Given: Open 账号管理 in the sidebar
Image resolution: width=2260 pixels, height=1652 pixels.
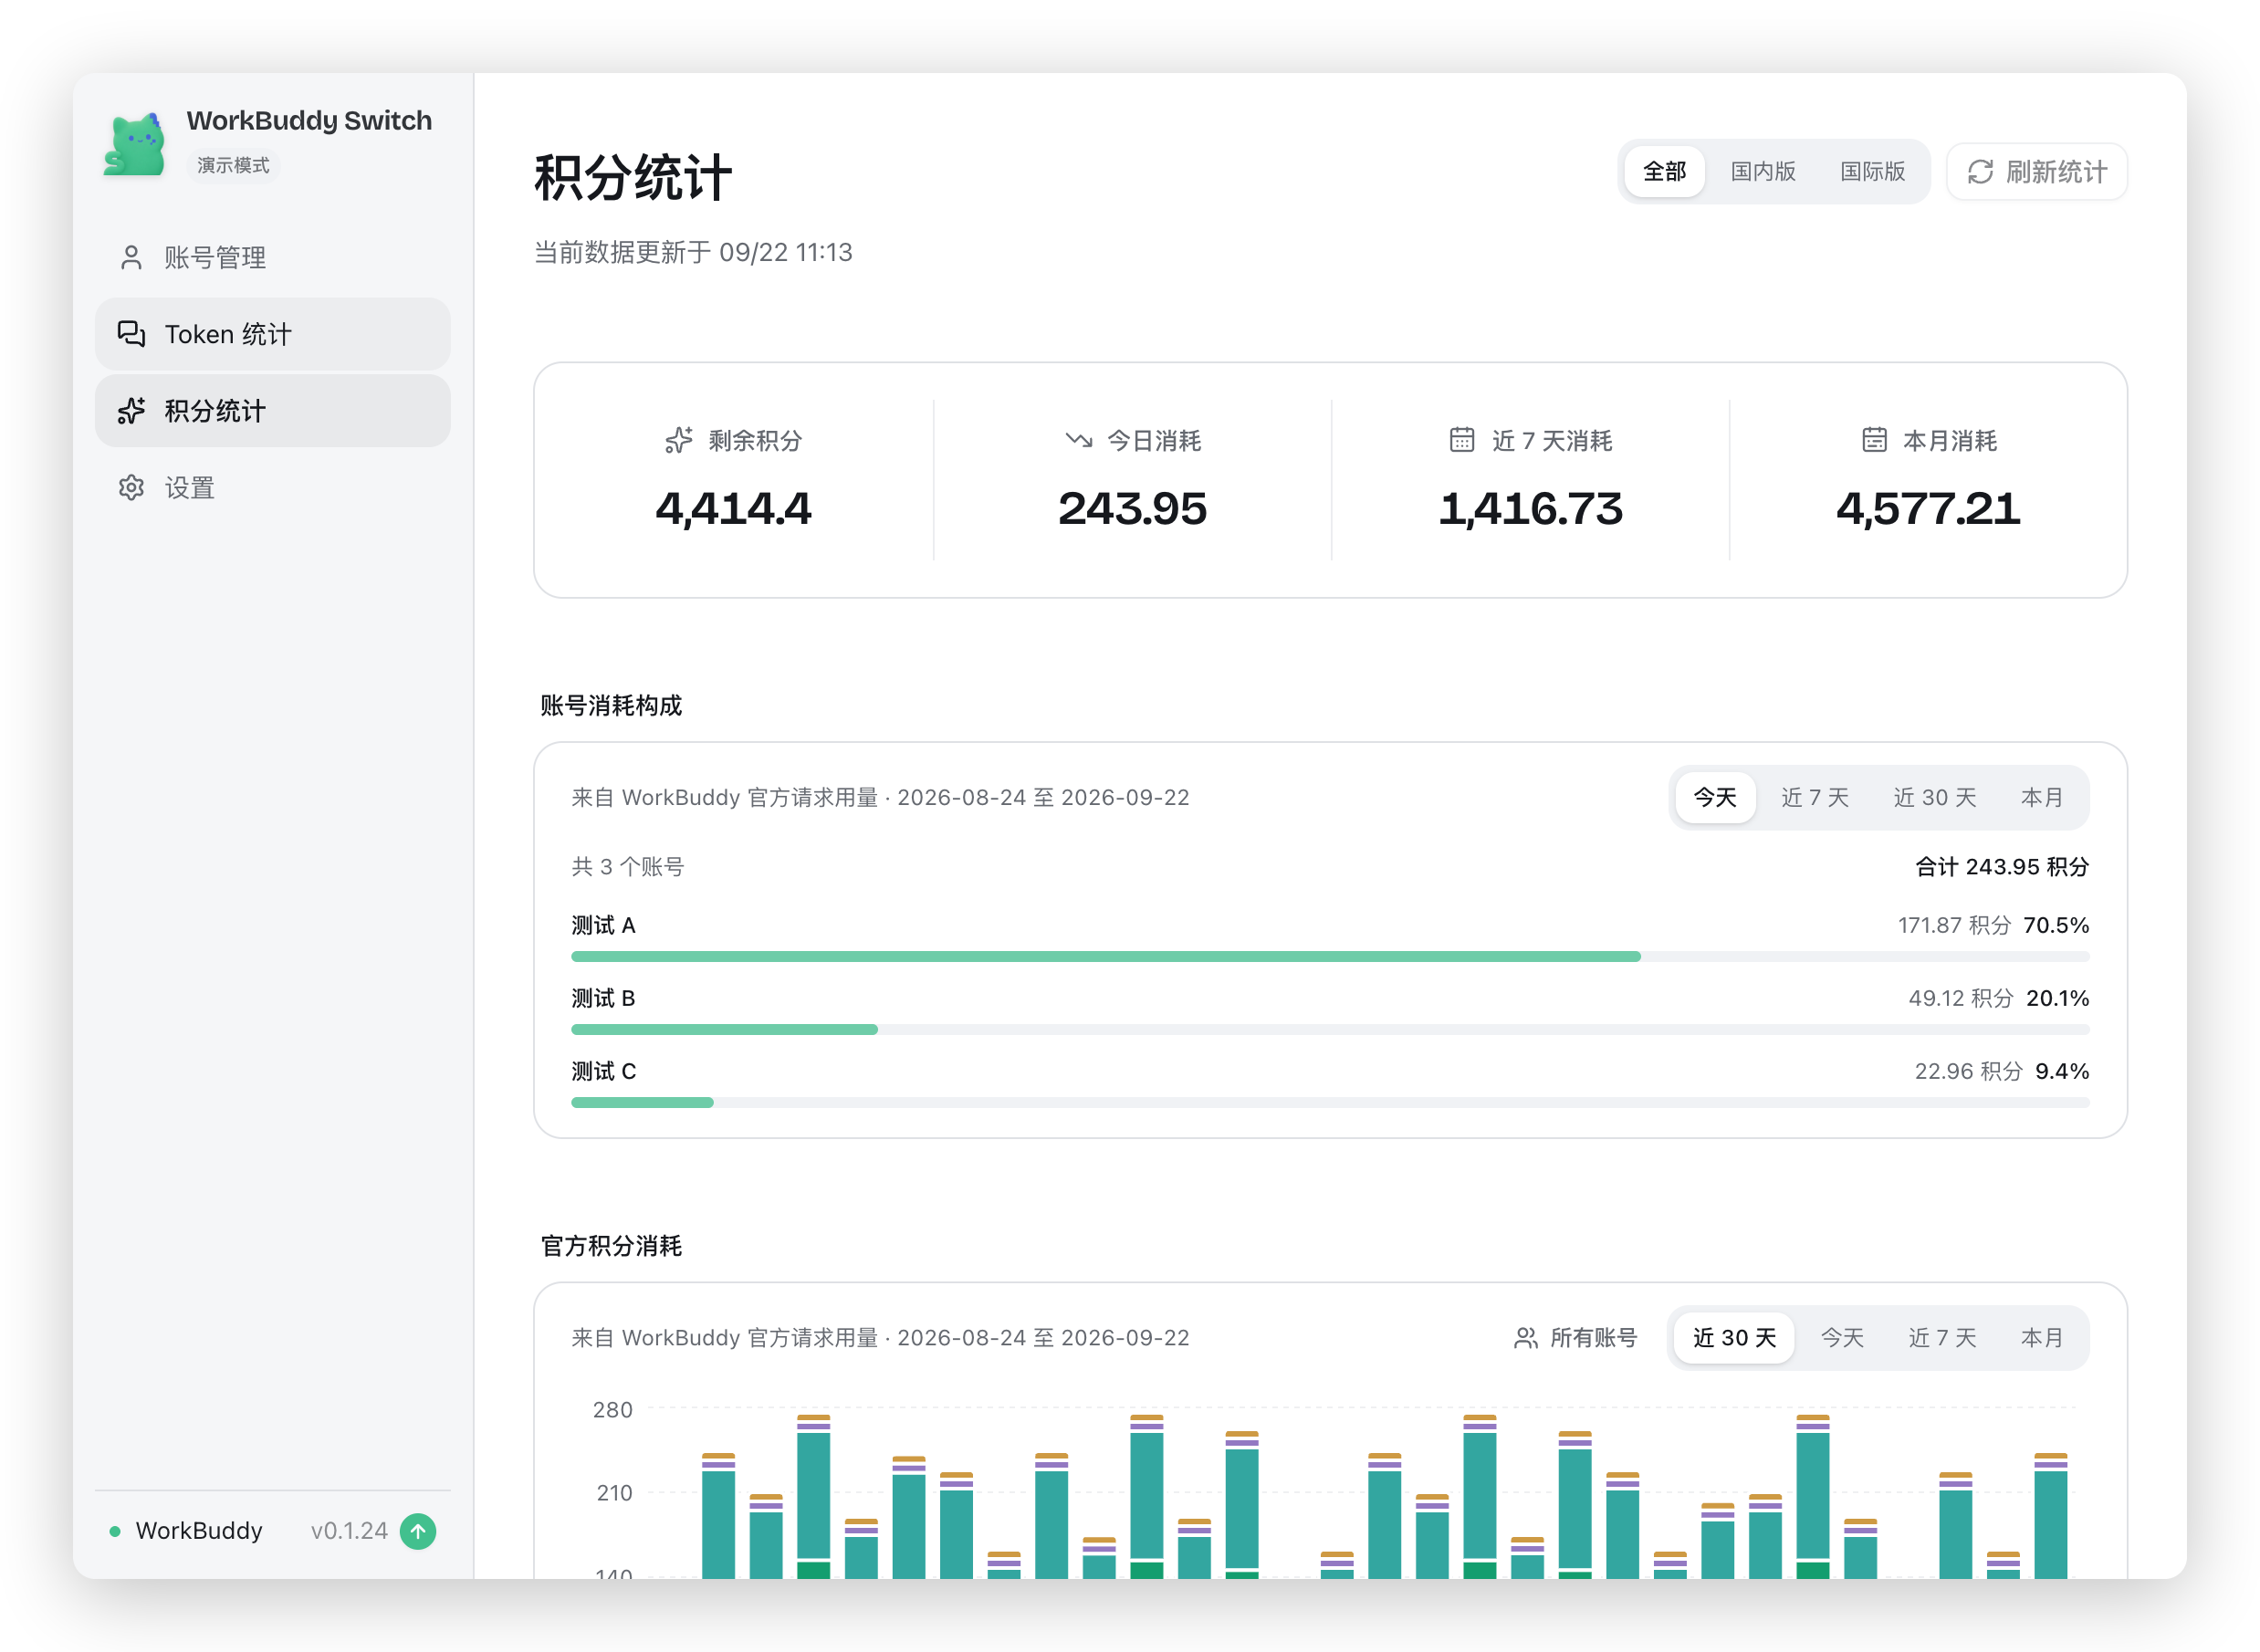Looking at the screenshot, I should (x=273, y=258).
